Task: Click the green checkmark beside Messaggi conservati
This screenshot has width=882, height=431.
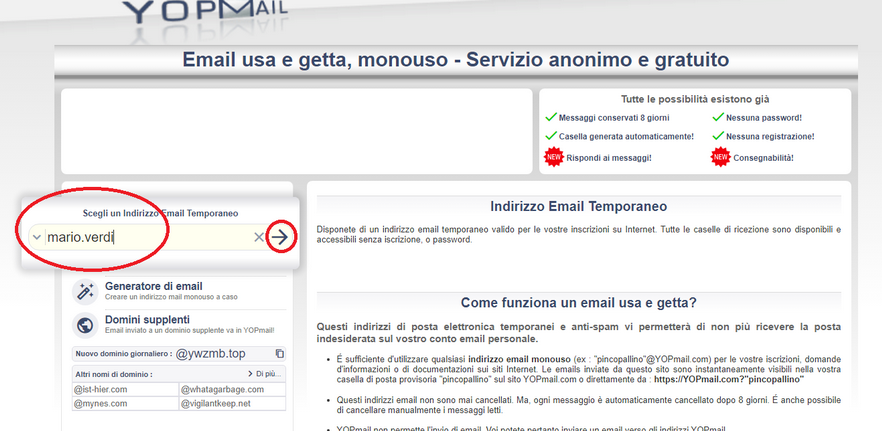Action: (551, 118)
